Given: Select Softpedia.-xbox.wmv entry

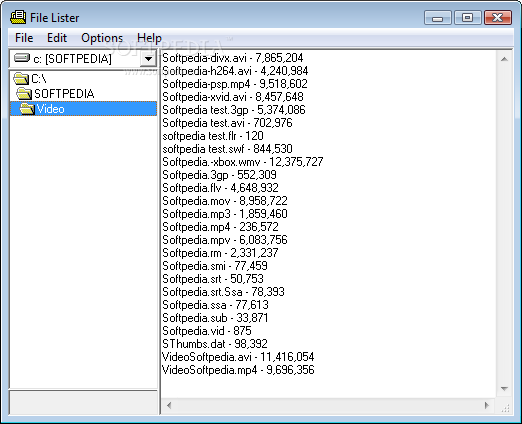Looking at the screenshot, I should (x=243, y=162).
